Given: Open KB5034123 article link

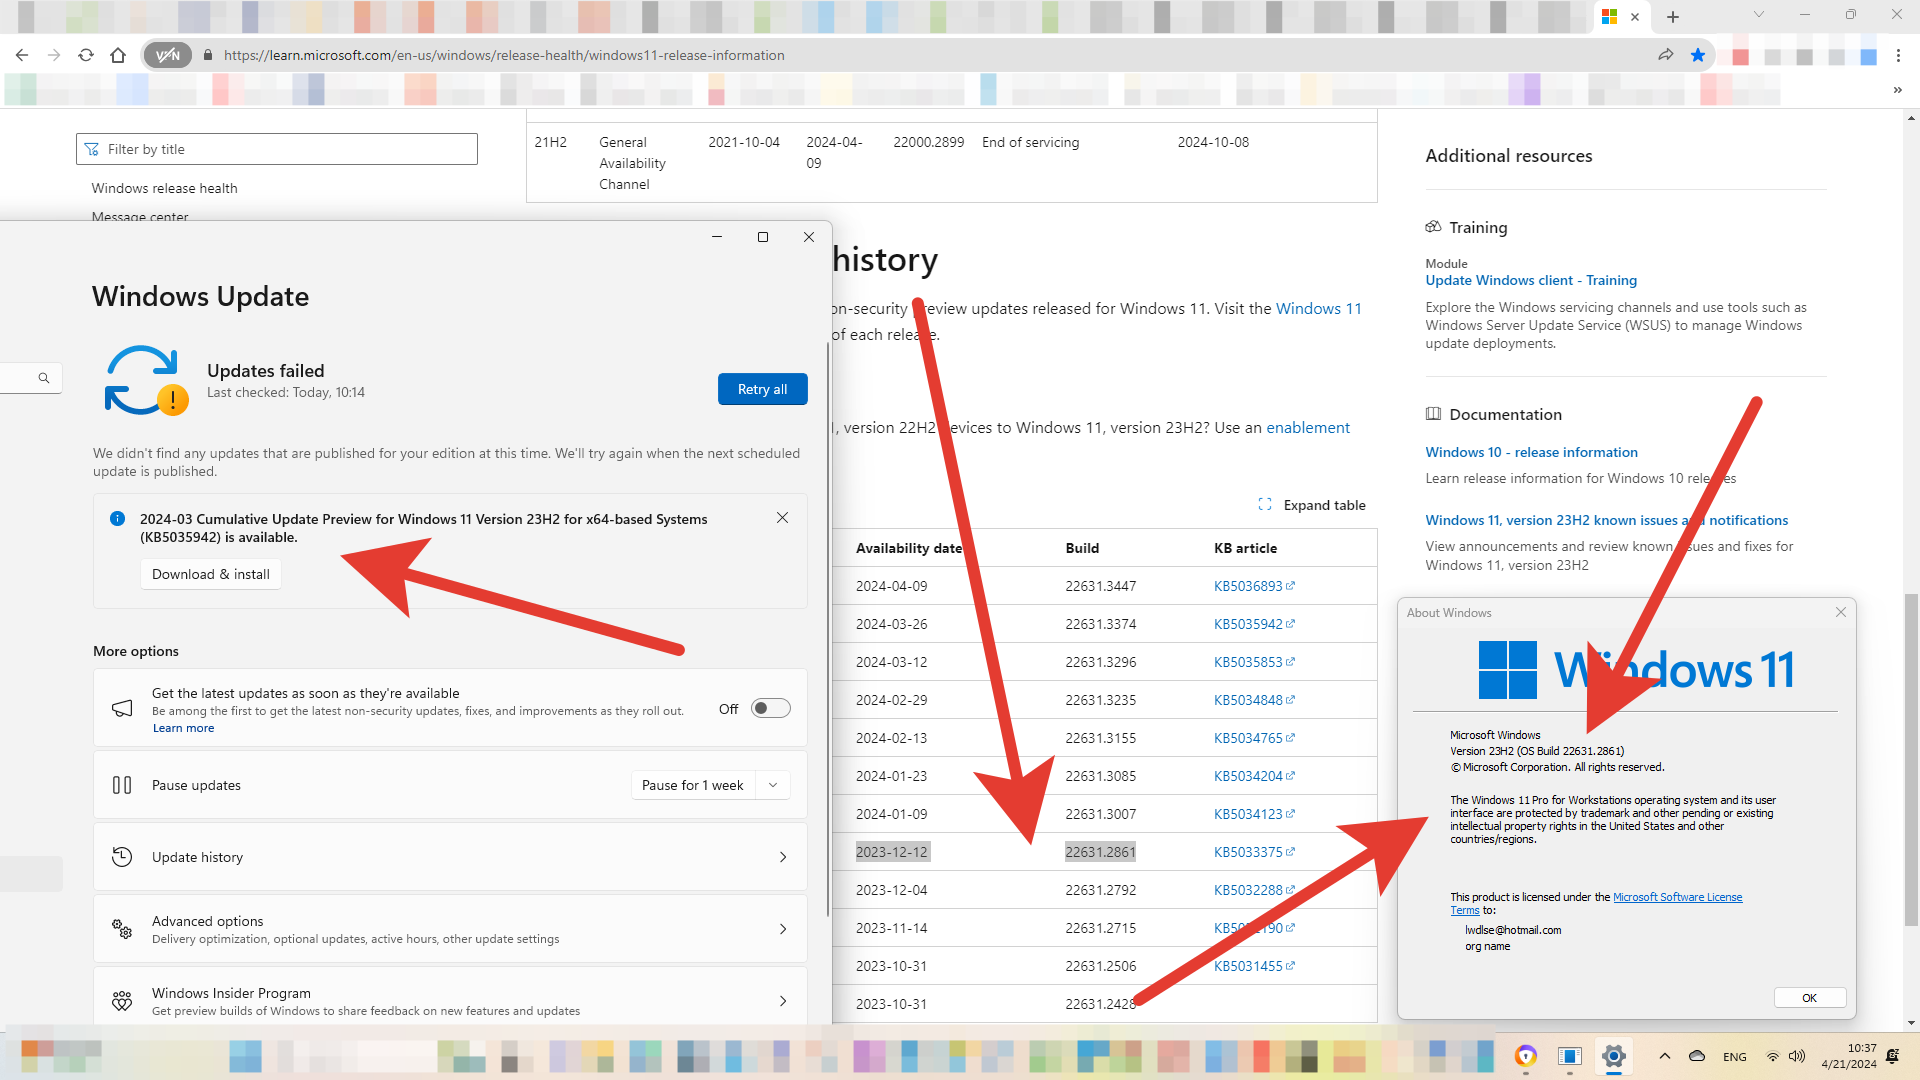Looking at the screenshot, I should click(1254, 814).
